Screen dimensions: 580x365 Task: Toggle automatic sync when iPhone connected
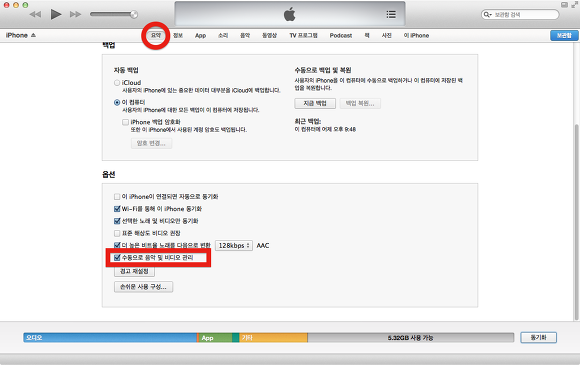[117, 196]
